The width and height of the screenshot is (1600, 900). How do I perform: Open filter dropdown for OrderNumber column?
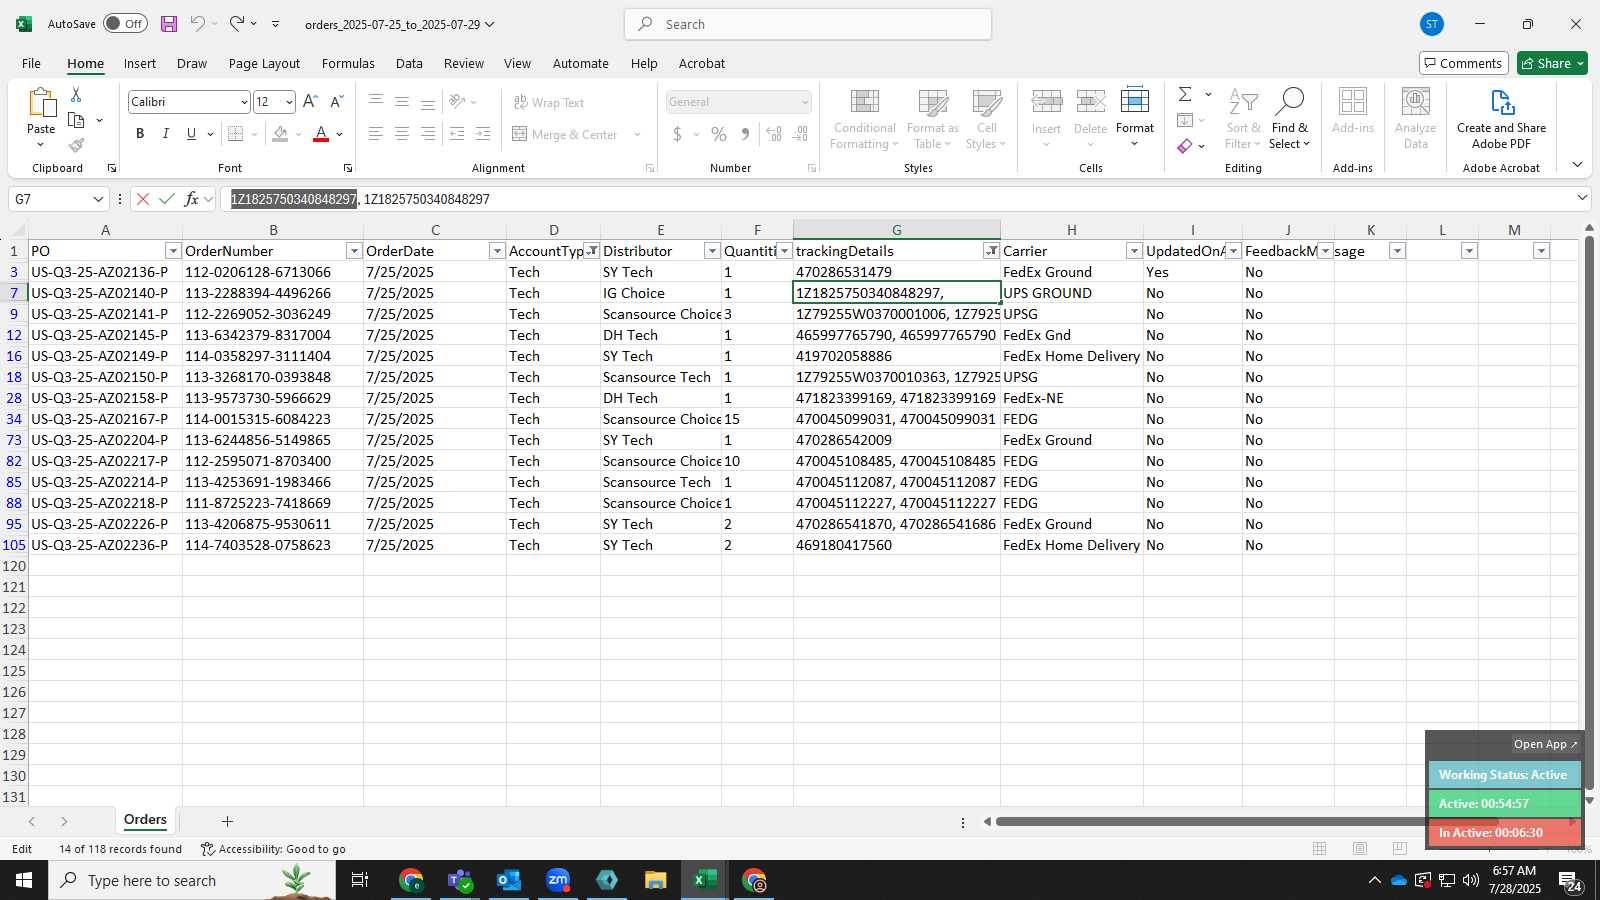coord(354,251)
